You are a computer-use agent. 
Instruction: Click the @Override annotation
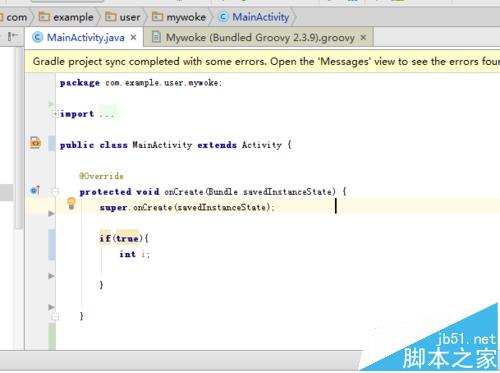[x=101, y=176]
